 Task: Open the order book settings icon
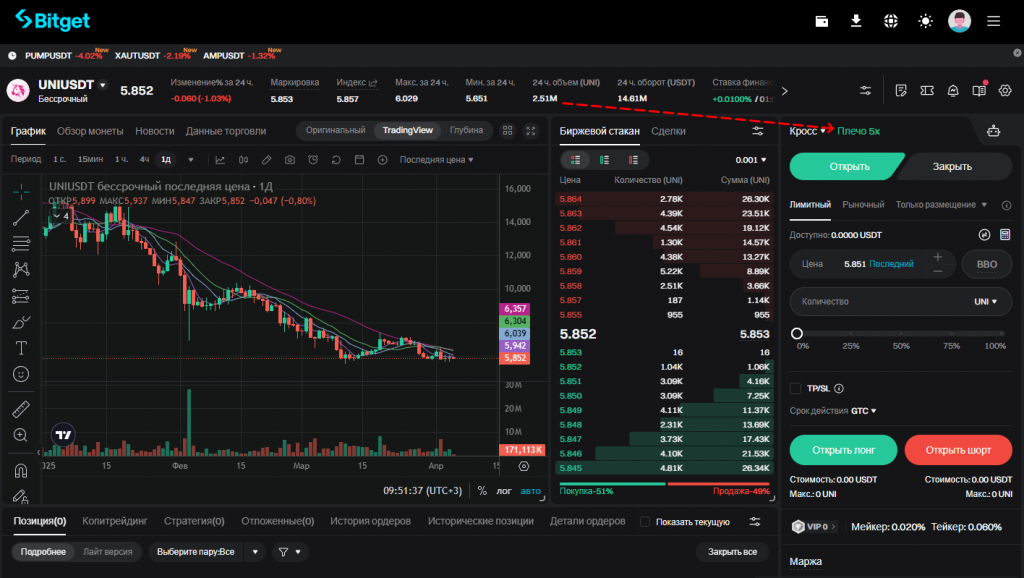pyautogui.click(x=758, y=131)
